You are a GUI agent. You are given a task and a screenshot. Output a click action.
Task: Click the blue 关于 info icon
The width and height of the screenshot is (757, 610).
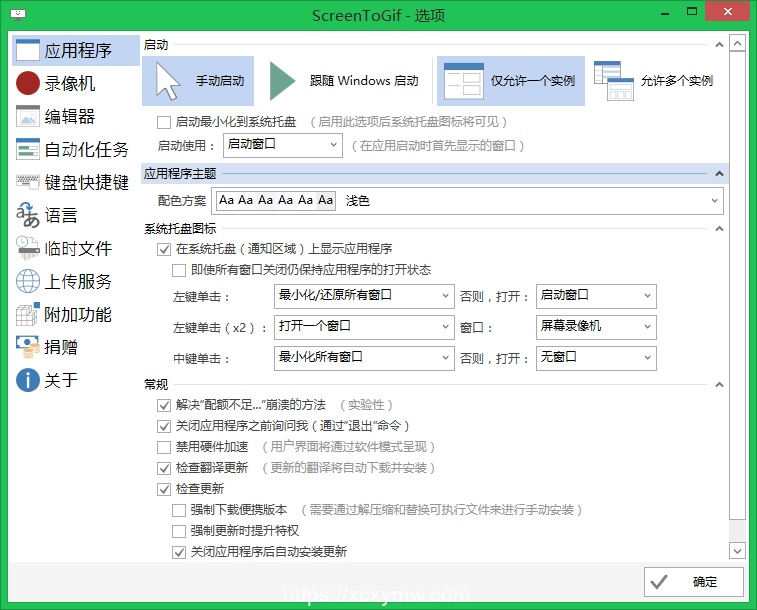tap(28, 380)
